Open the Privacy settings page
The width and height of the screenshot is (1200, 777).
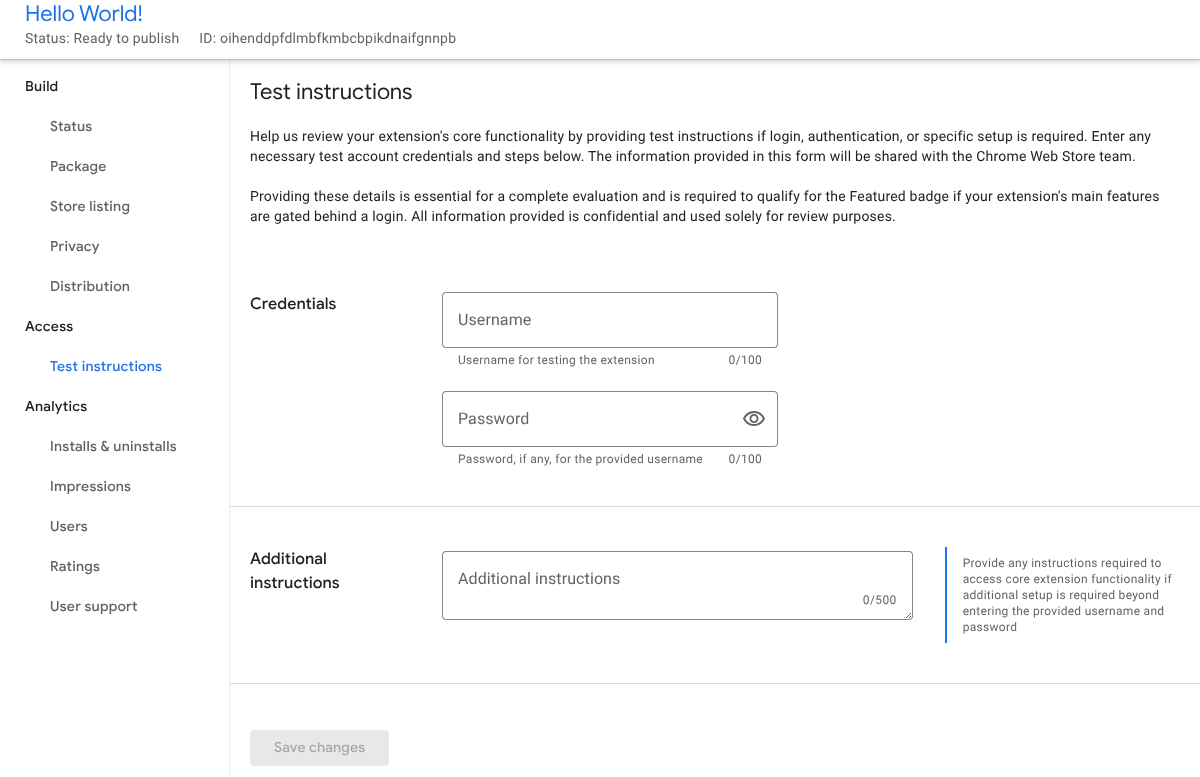tap(74, 246)
